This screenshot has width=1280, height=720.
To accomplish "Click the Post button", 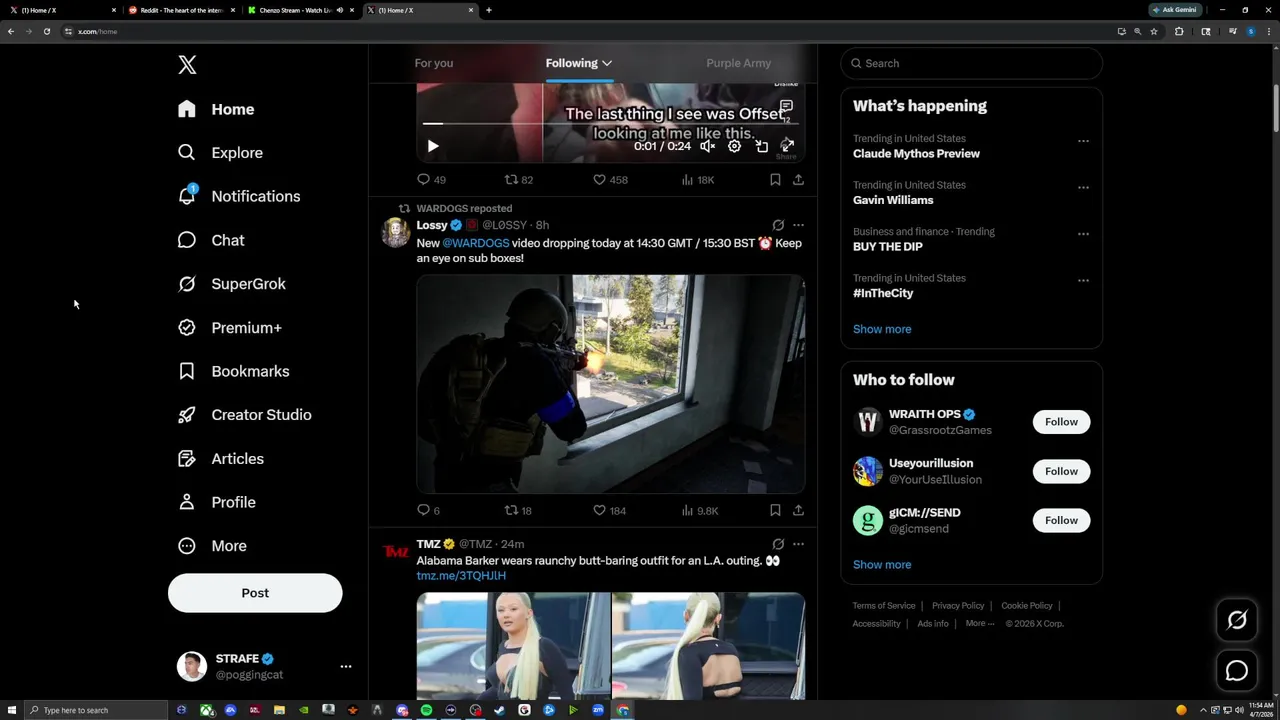I will click(255, 593).
